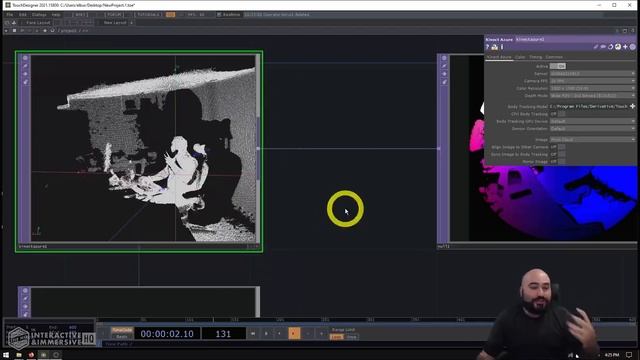640x360 pixels.
Task: Click browse plus next to Body Tracking Model
Action: click(x=632, y=106)
